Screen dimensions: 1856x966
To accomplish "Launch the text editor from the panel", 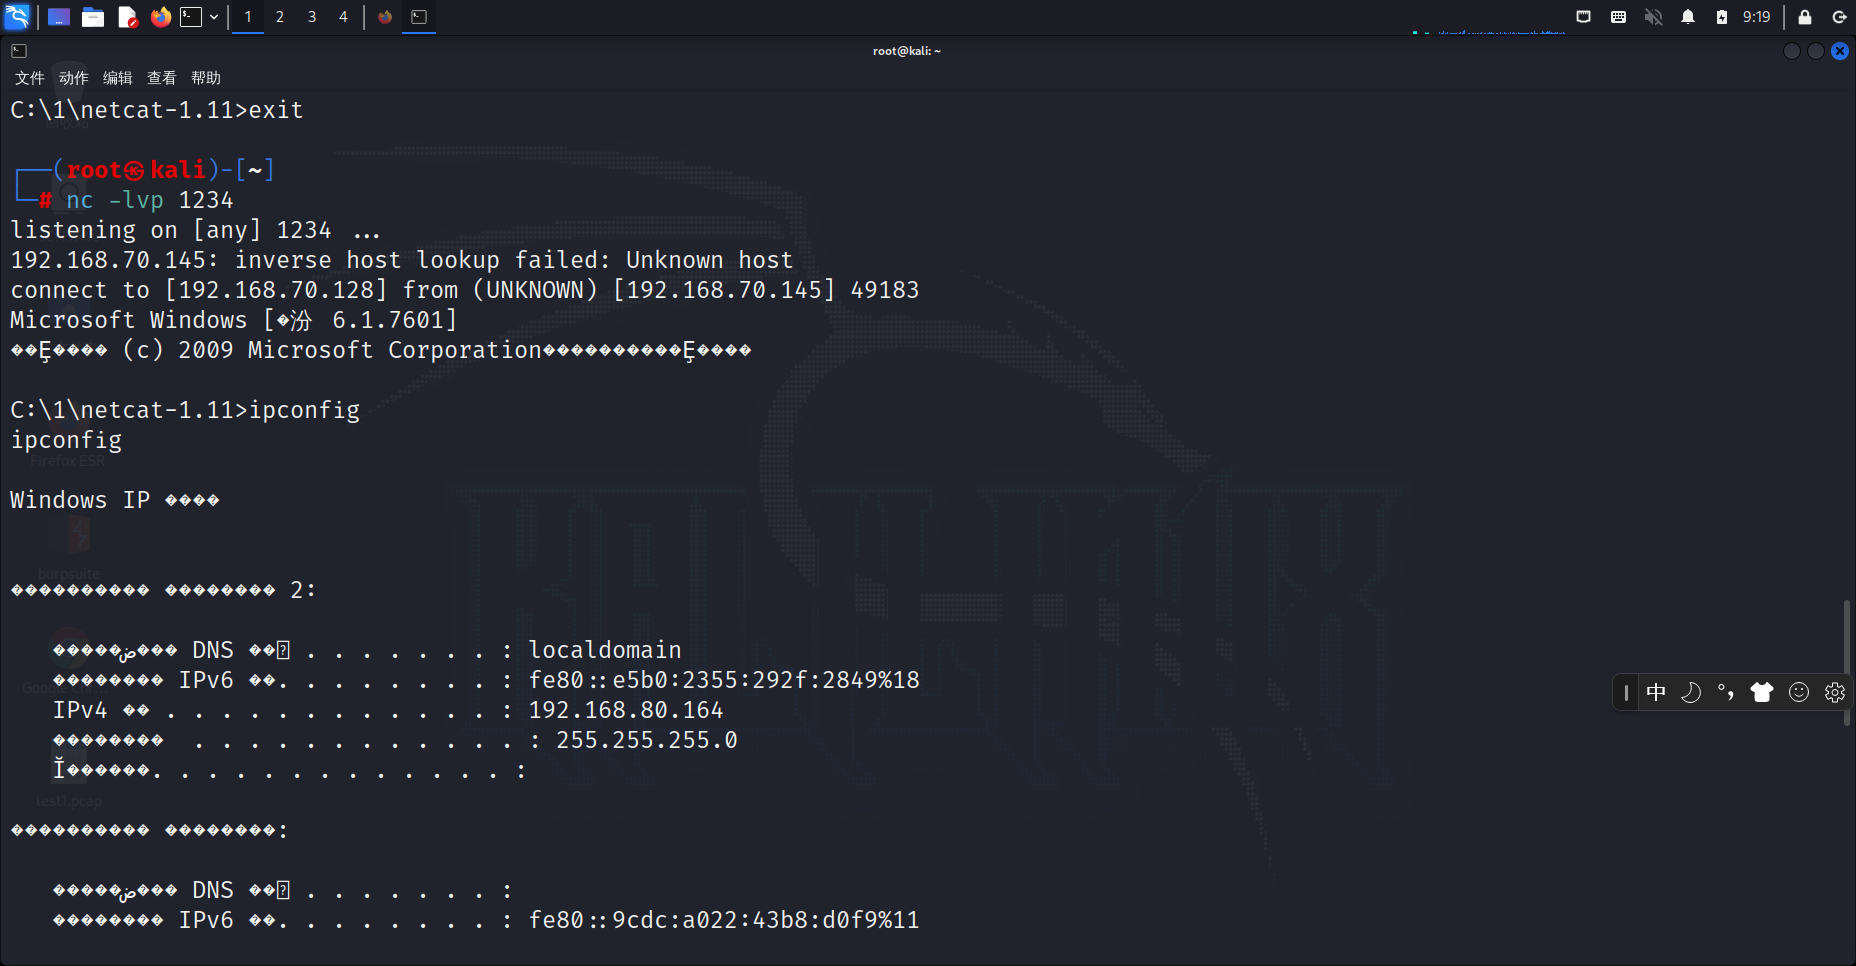I will (x=127, y=17).
